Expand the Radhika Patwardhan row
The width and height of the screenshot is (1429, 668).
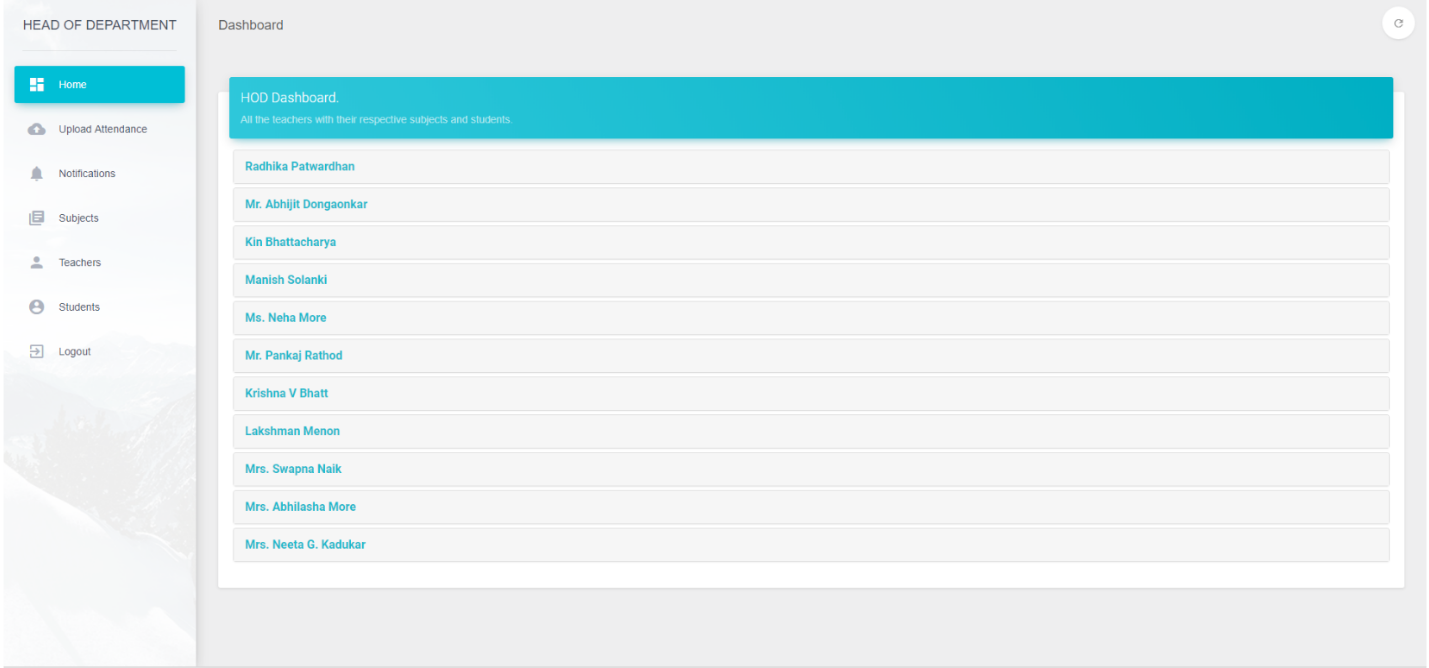[x=811, y=167]
